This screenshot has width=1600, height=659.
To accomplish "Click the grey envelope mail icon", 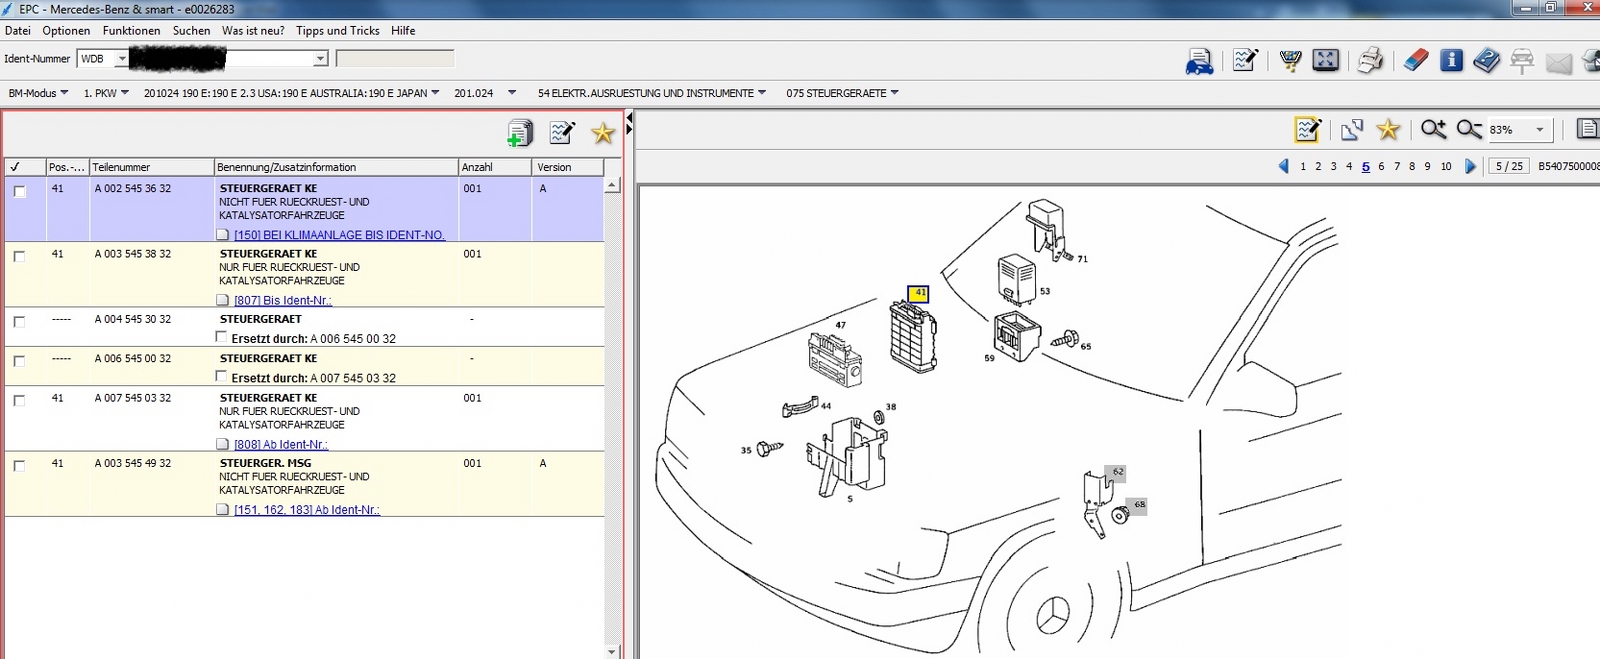I will pos(1559,63).
